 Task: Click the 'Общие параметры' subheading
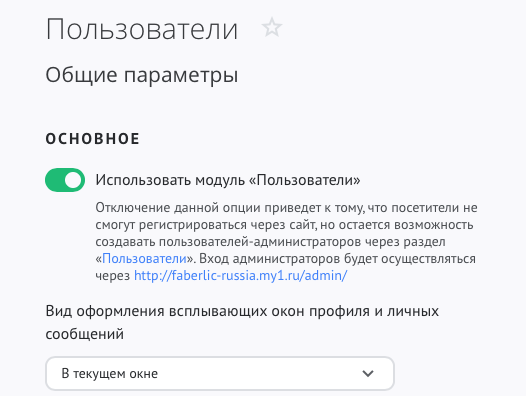(x=142, y=75)
